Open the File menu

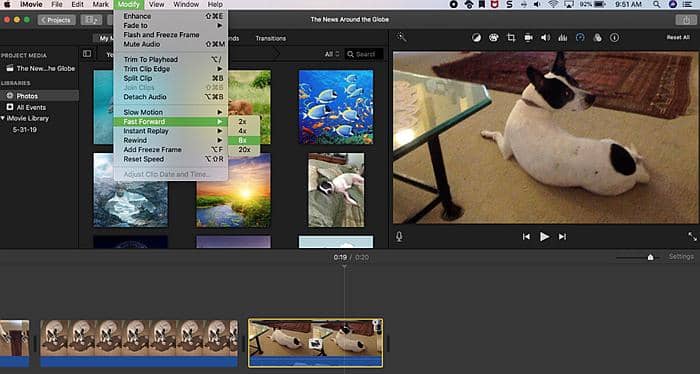click(x=57, y=4)
